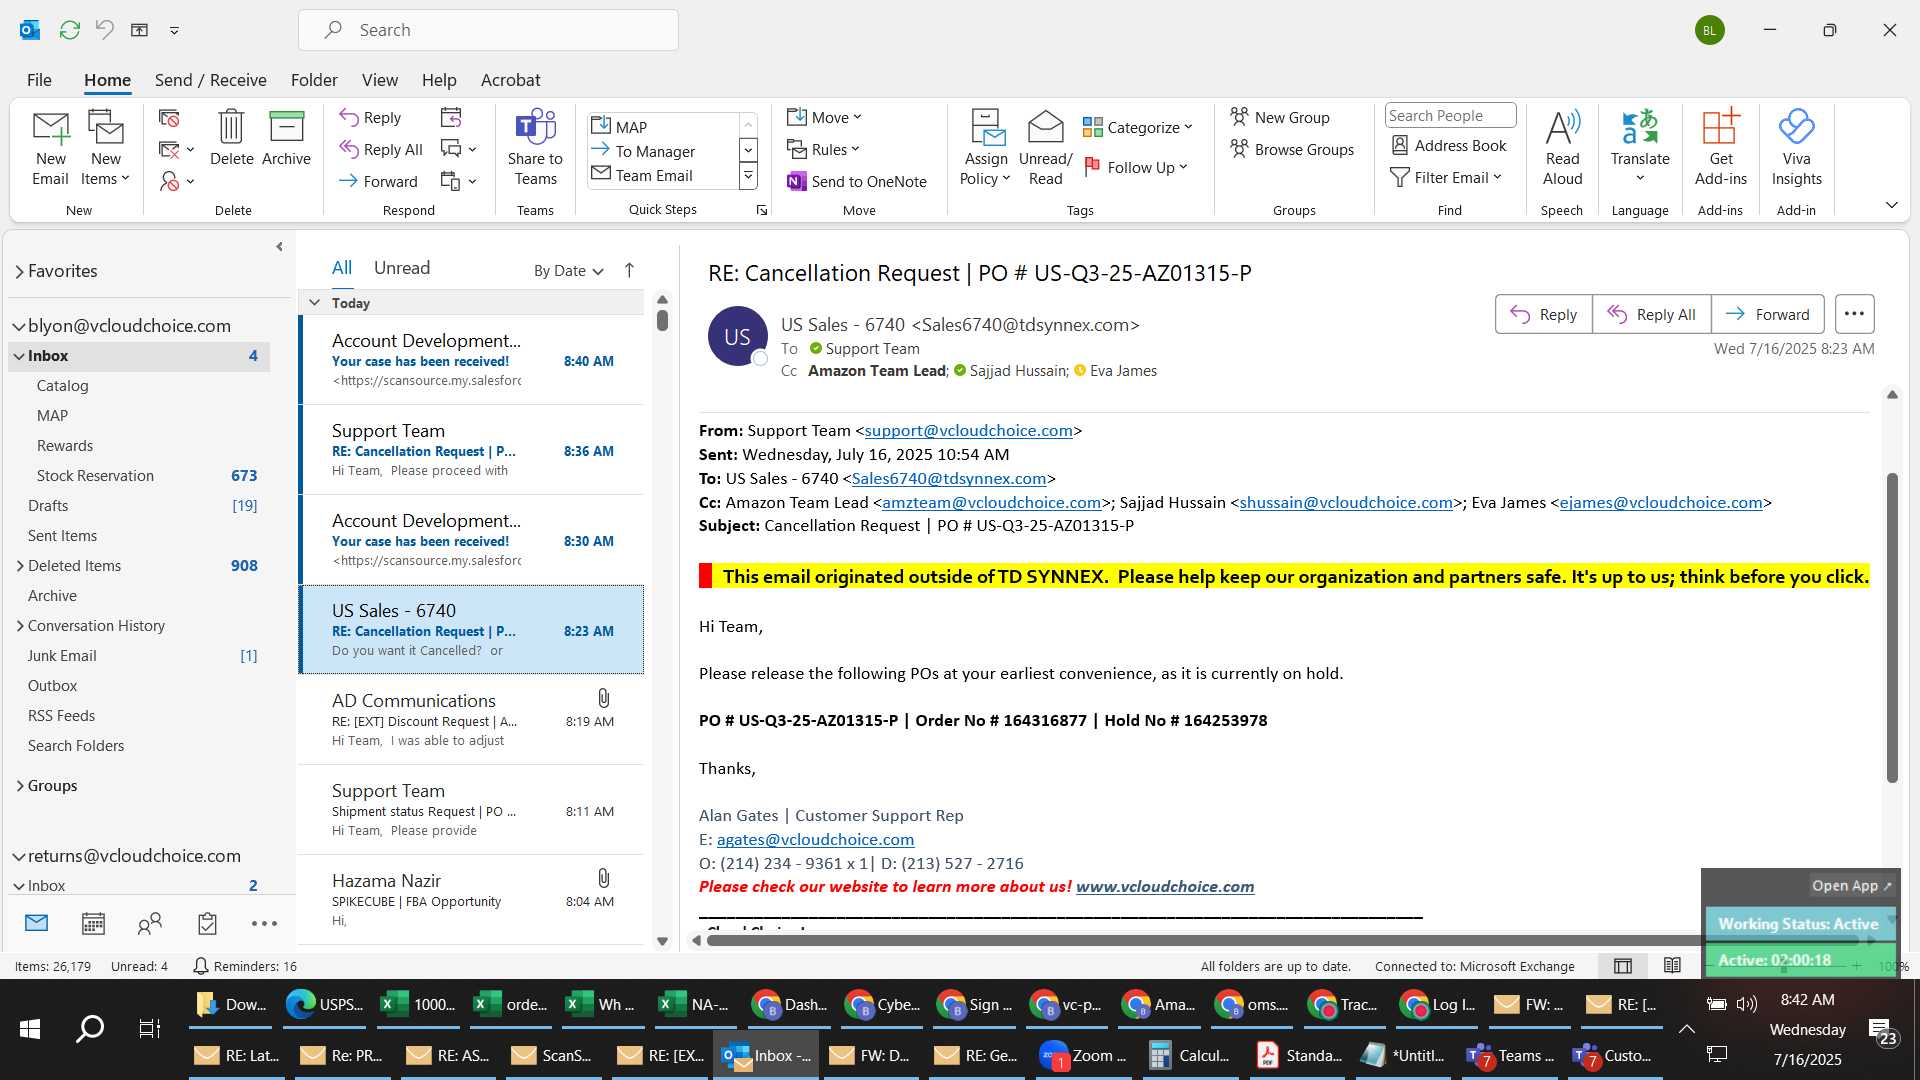Collapse the Today group header
The width and height of the screenshot is (1920, 1080).
[314, 302]
